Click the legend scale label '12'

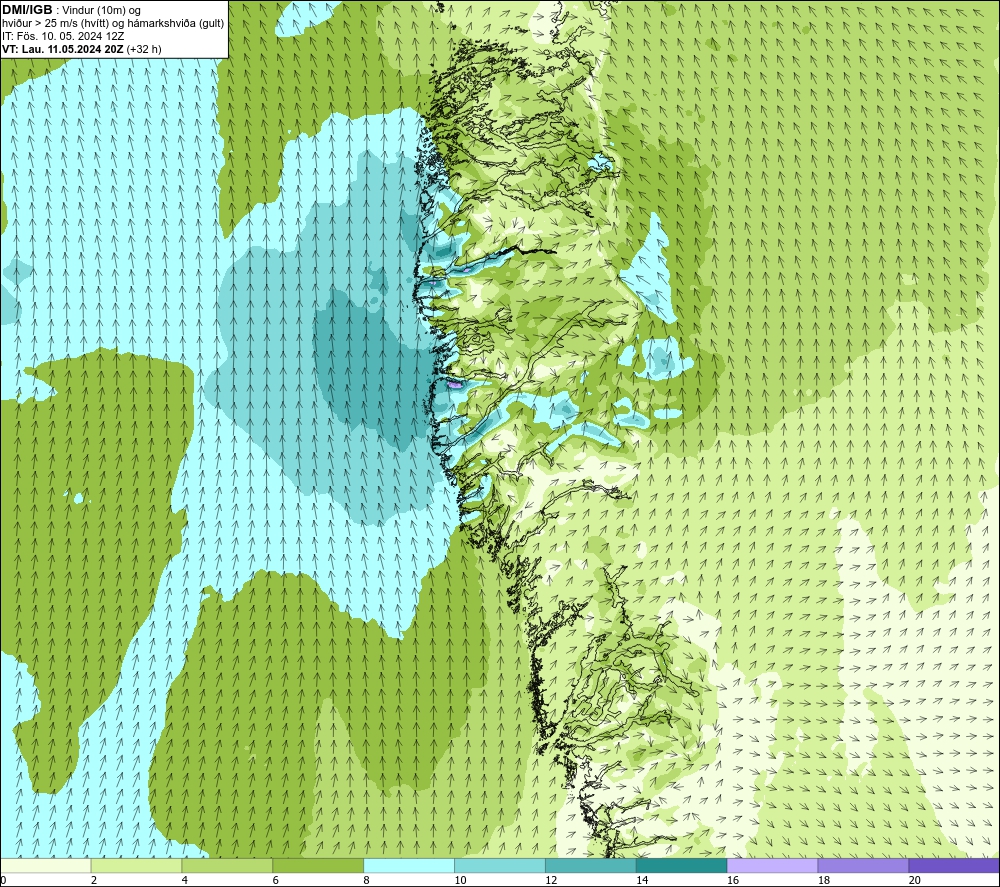point(551,880)
